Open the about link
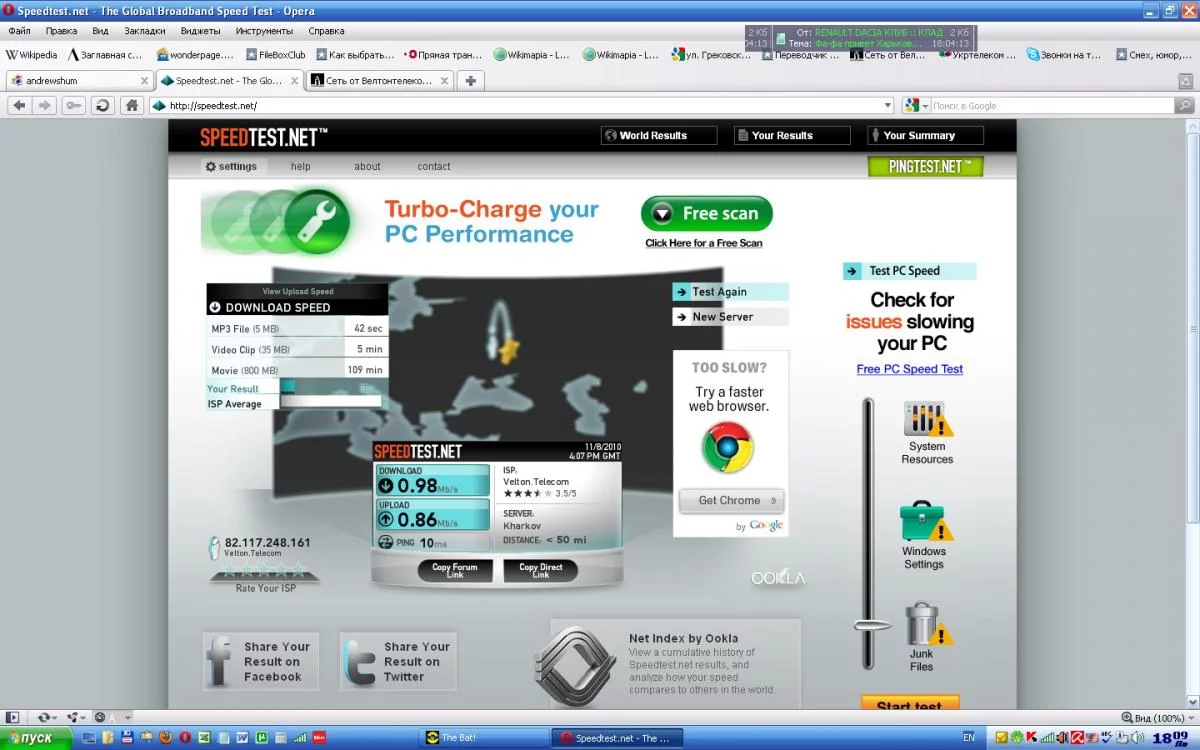Screen dimensions: 1200x750 [367, 167]
